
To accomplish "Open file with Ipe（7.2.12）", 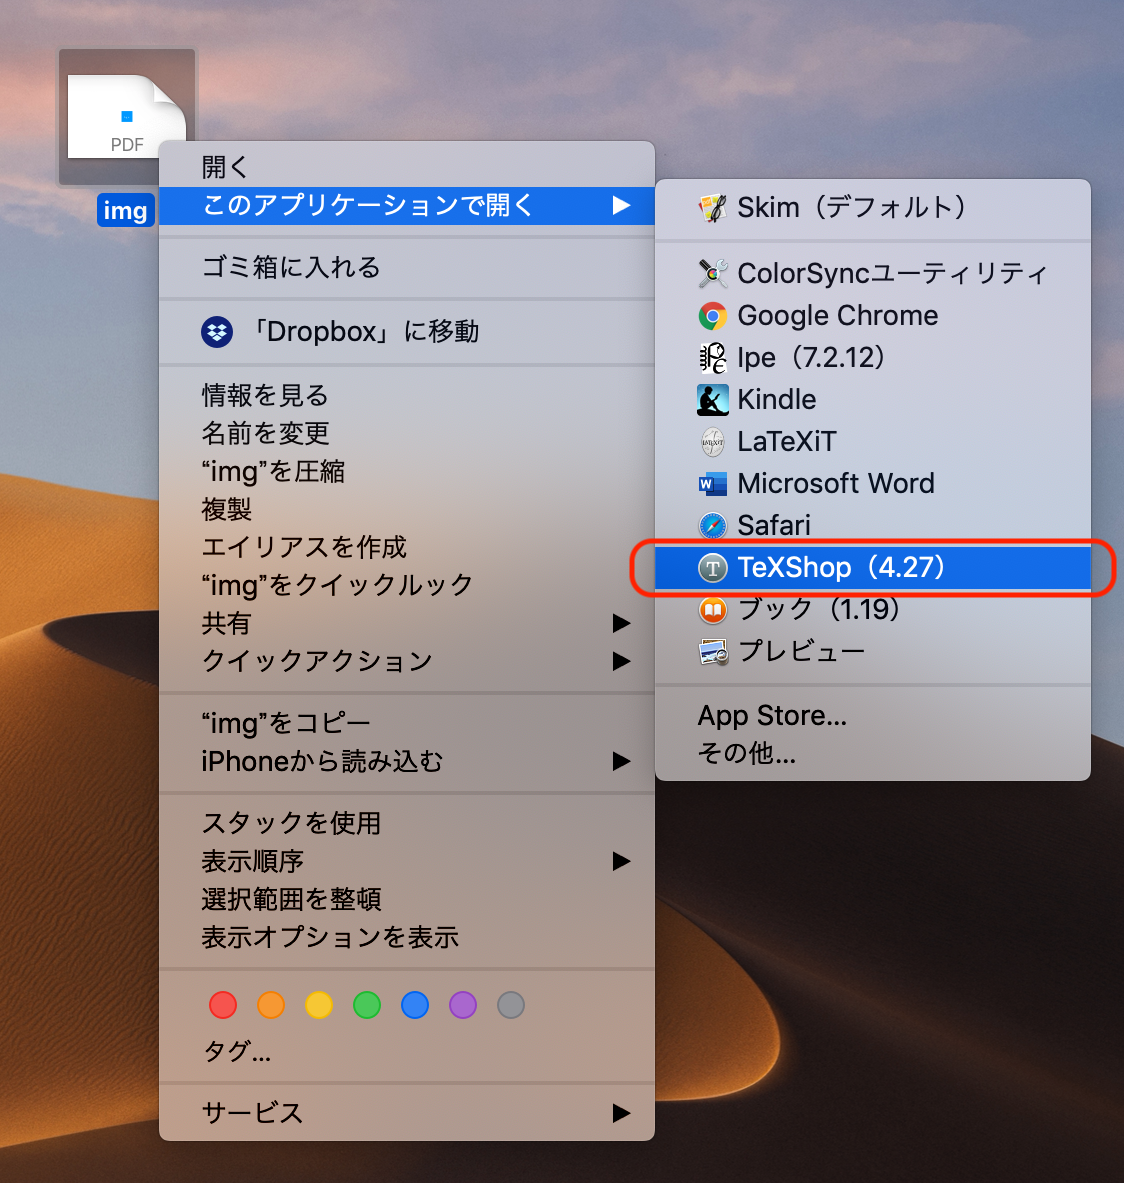I will coord(873,358).
